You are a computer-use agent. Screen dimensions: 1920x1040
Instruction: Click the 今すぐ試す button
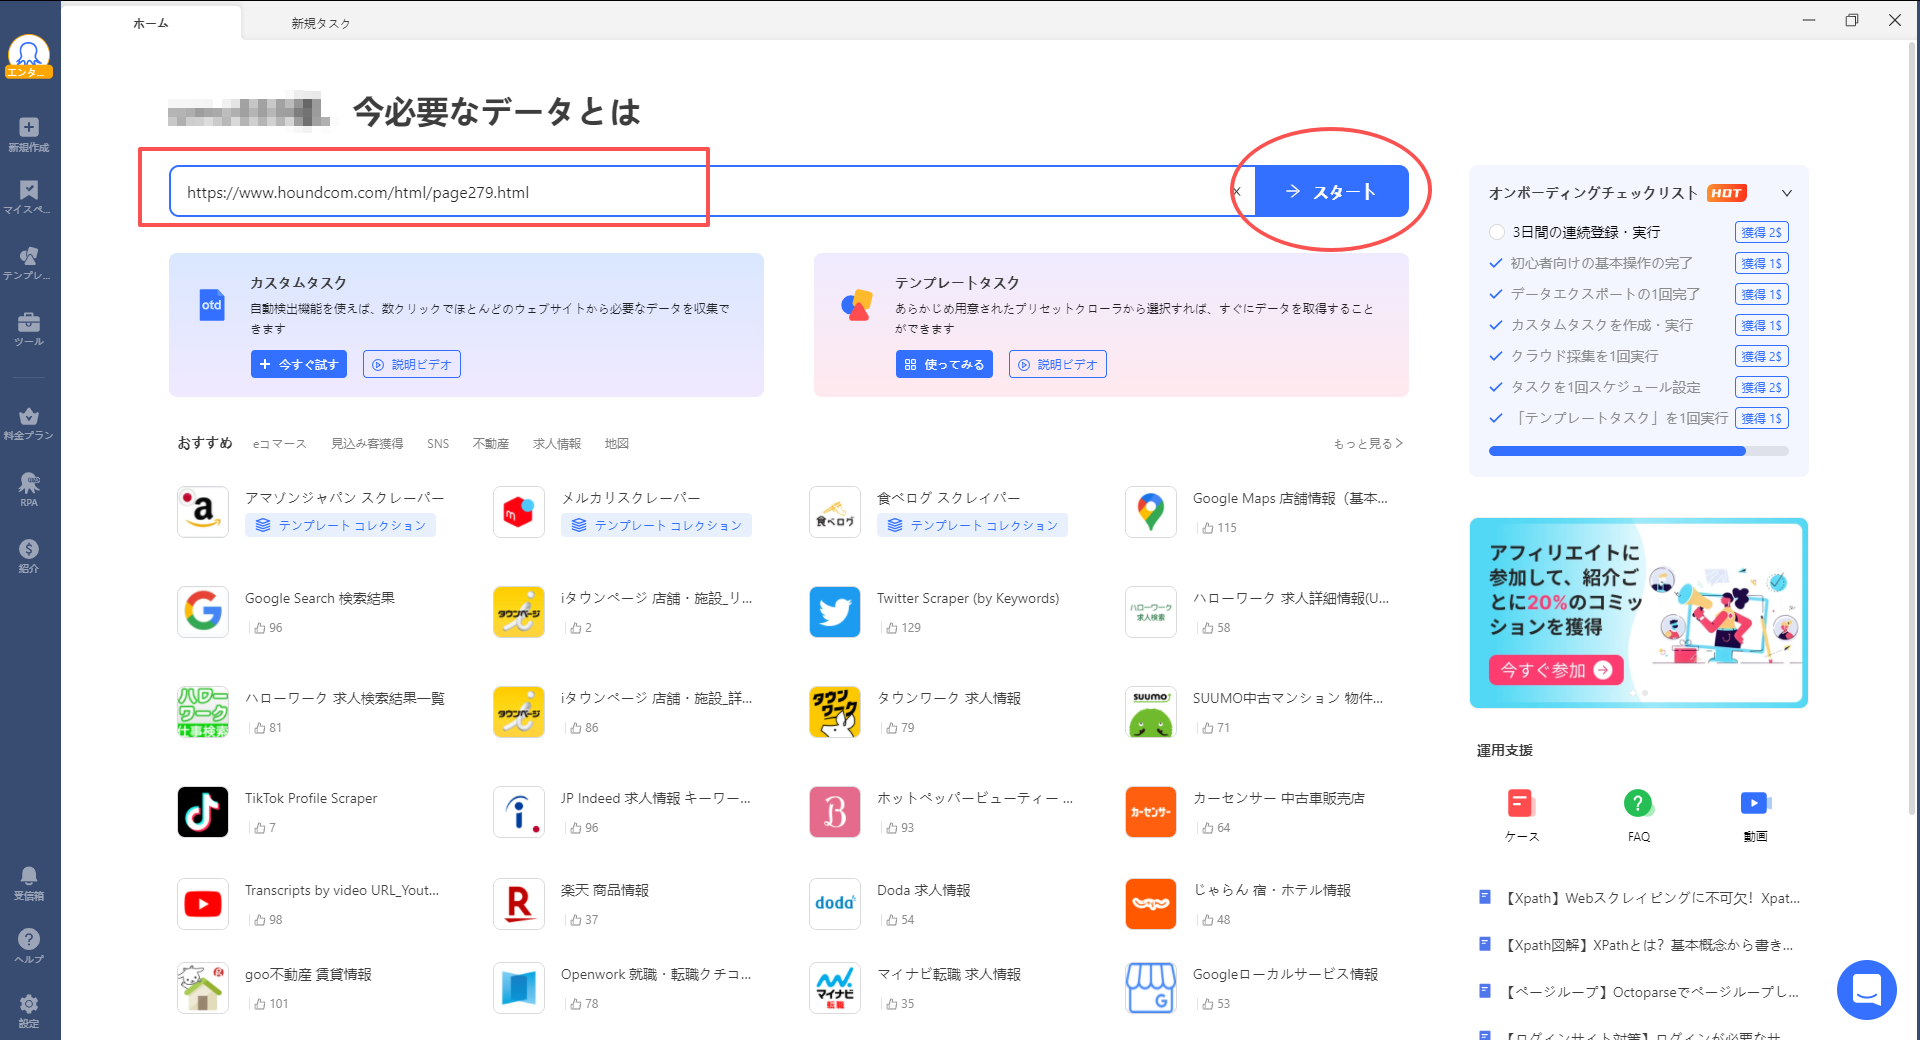click(x=299, y=365)
